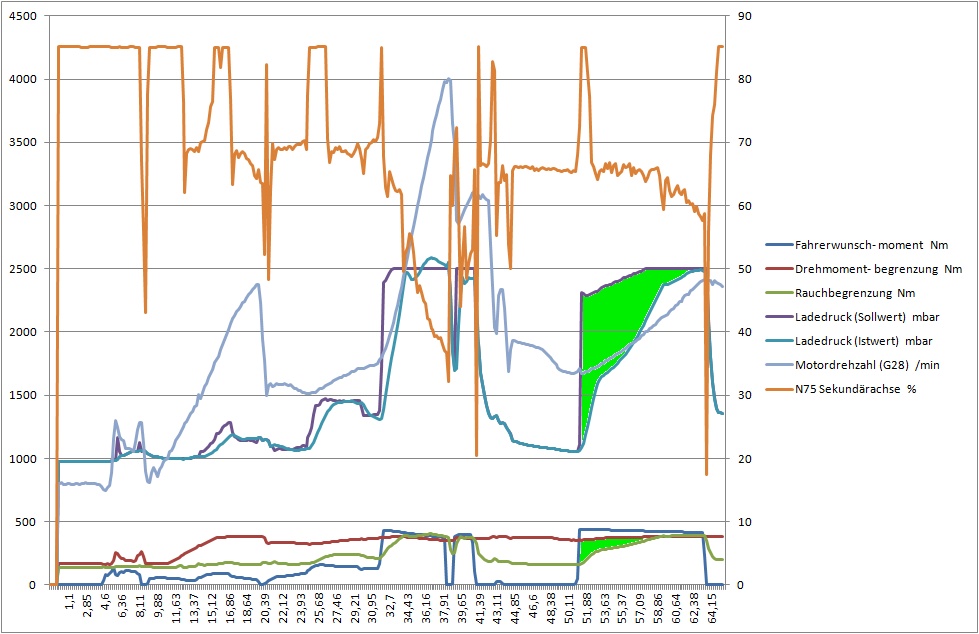This screenshot has height=634, width=979.
Task: Click the right axis label 20
Action: coord(744,458)
